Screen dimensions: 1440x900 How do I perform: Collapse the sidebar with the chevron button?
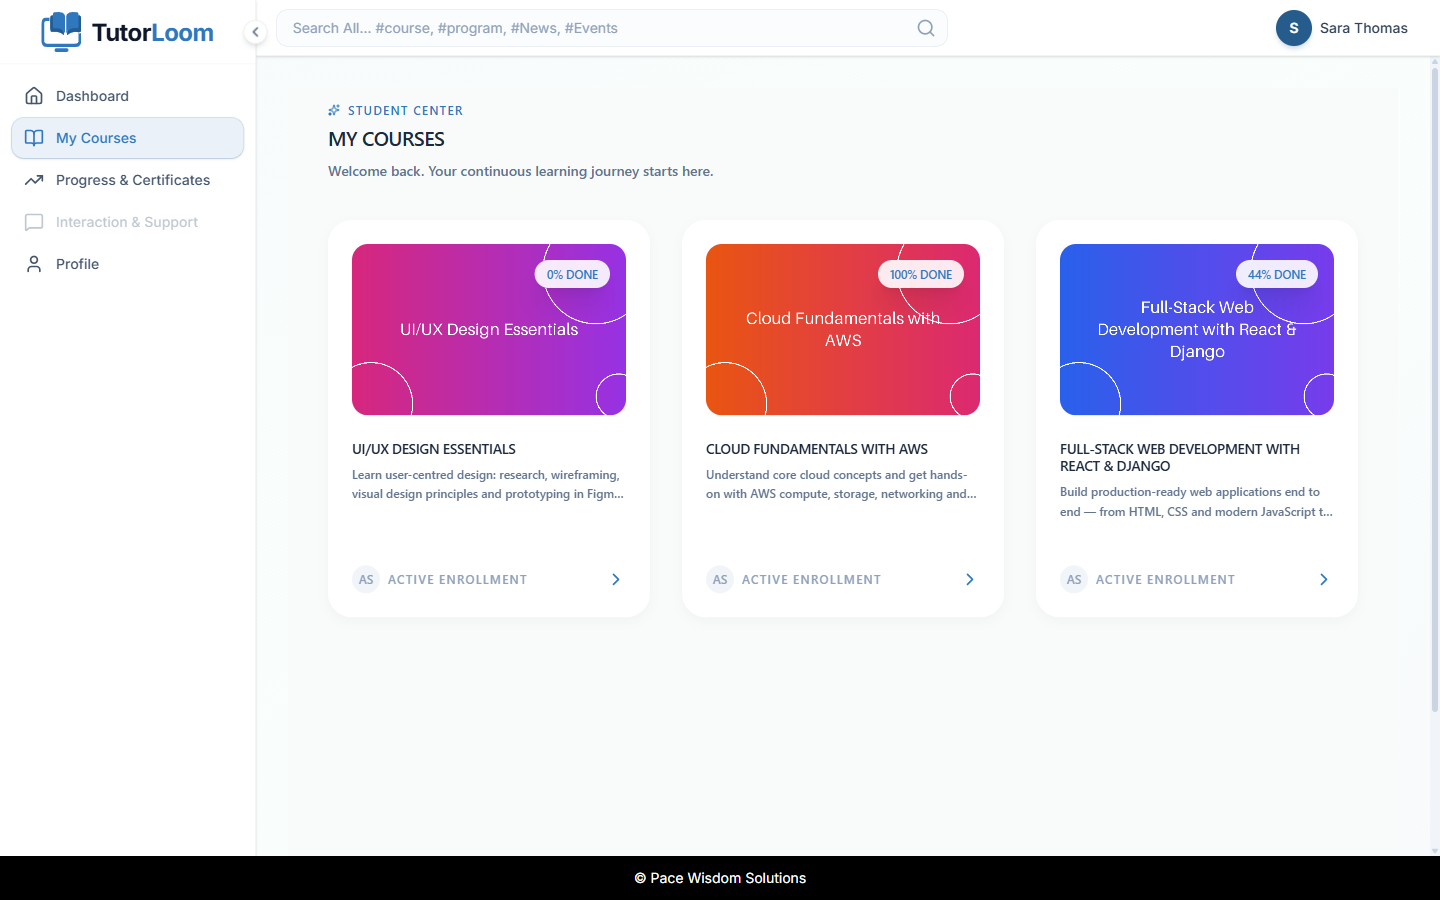(x=255, y=32)
